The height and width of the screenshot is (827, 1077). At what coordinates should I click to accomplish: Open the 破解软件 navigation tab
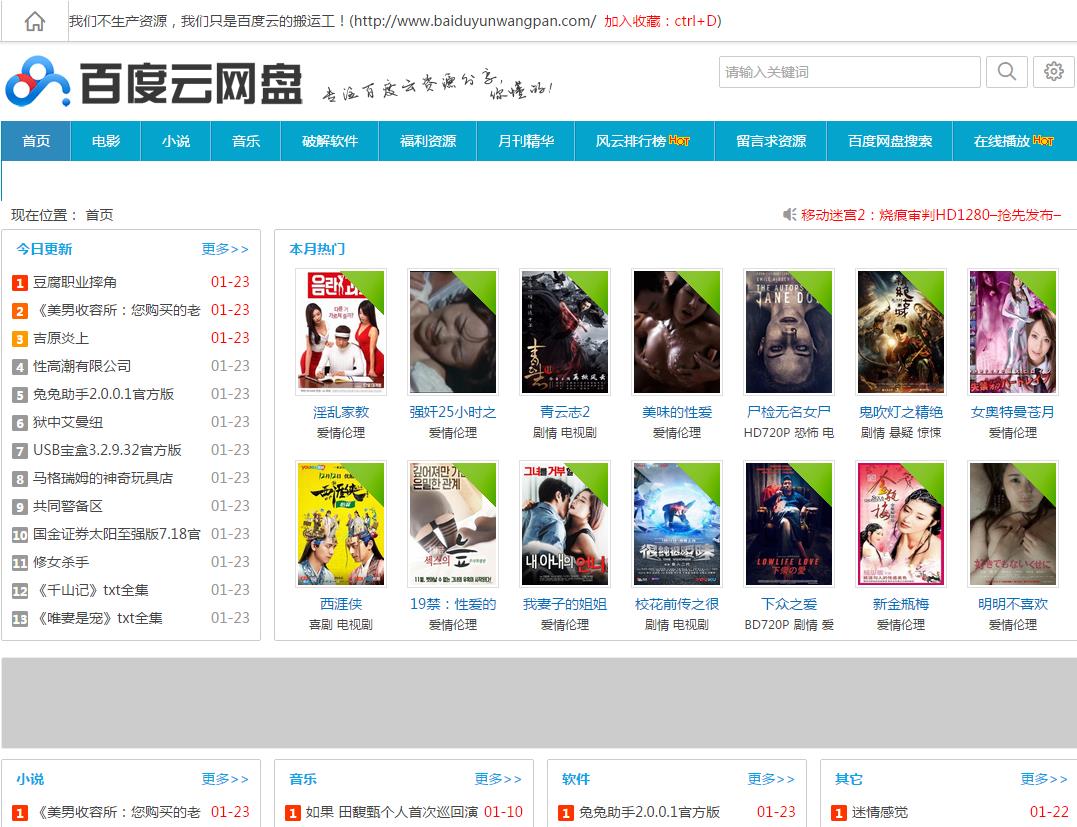330,141
